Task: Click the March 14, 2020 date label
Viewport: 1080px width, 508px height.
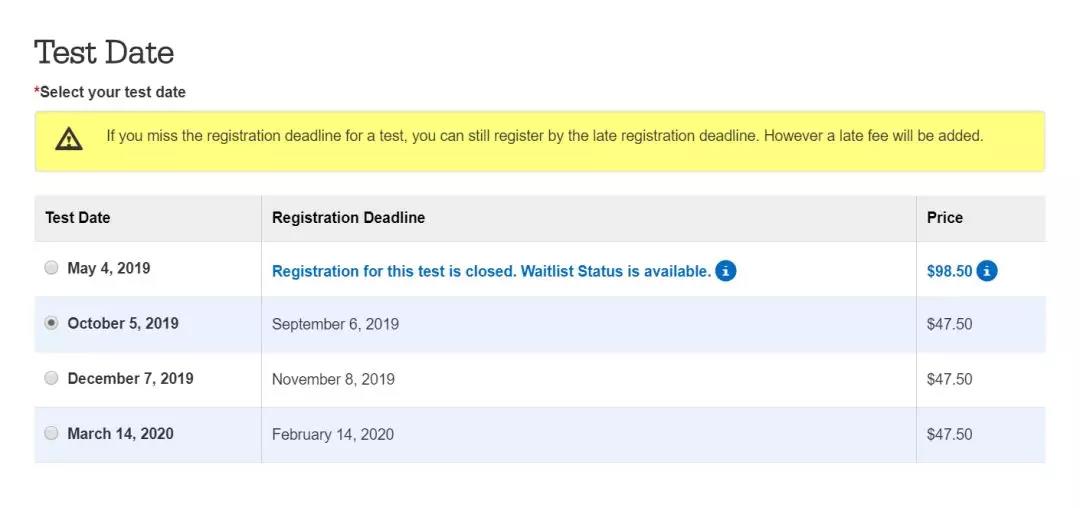Action: 120,433
